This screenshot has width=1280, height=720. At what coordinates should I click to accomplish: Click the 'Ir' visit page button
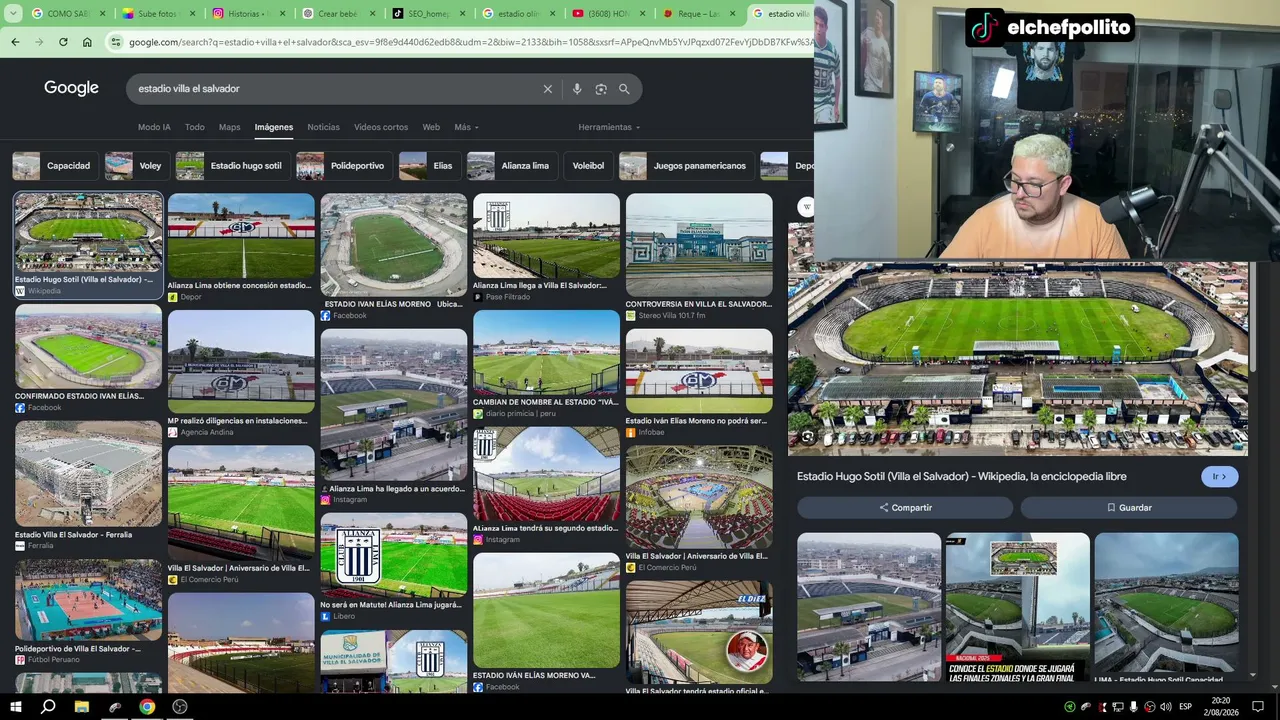point(1220,477)
